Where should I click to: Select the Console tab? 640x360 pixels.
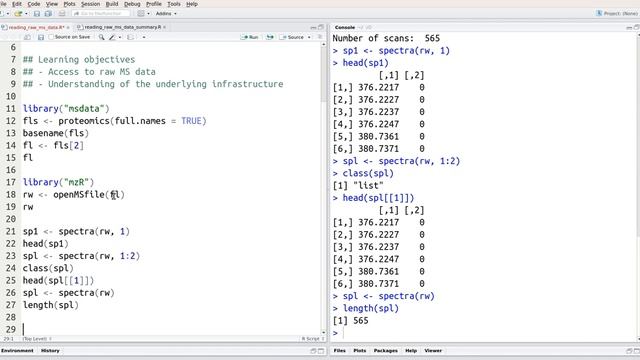[x=344, y=27]
